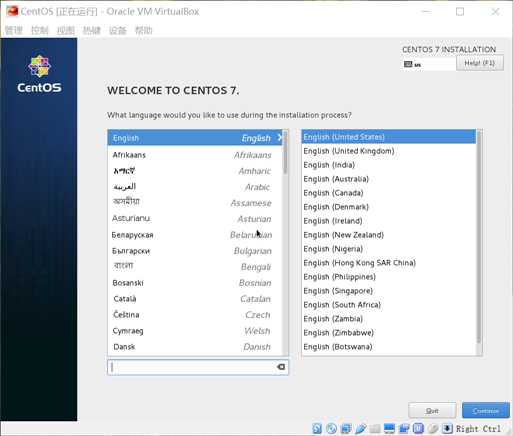Click the display settings indicator icon
This screenshot has height=436, width=513.
coord(389,428)
